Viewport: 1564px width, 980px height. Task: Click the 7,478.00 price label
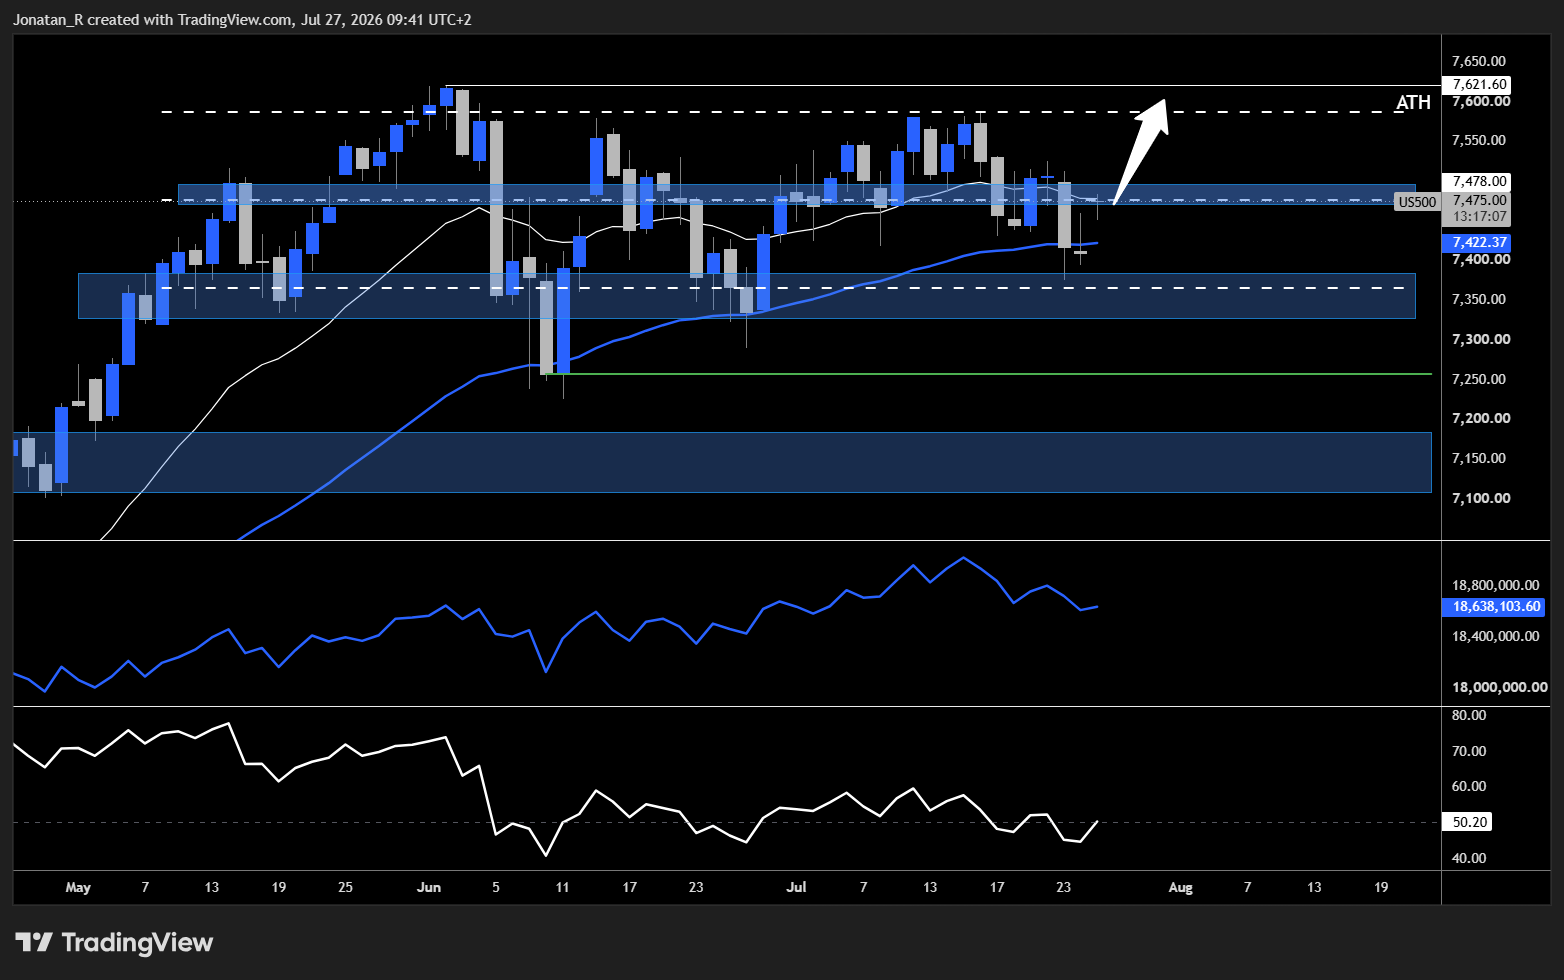[x=1476, y=181]
